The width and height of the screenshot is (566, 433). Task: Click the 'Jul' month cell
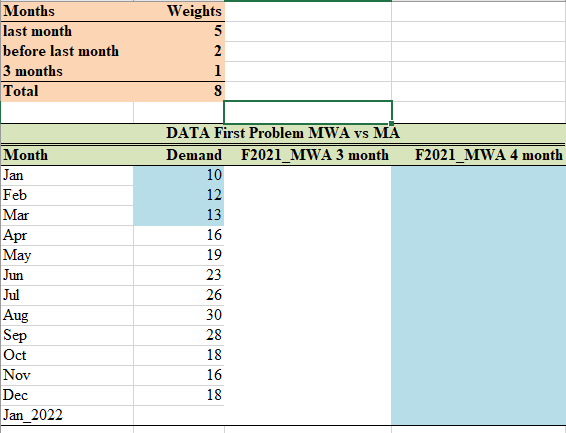pyautogui.click(x=67, y=296)
